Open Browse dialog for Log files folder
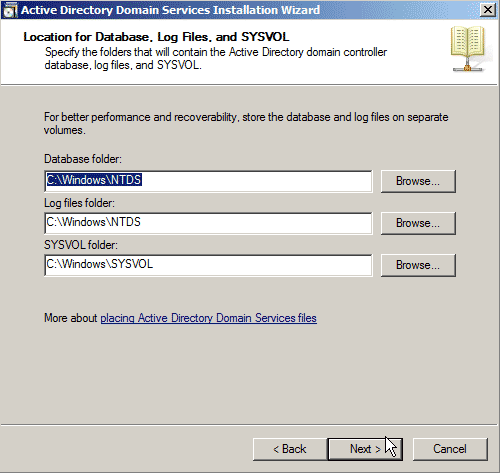The image size is (500, 473). pyautogui.click(x=418, y=223)
